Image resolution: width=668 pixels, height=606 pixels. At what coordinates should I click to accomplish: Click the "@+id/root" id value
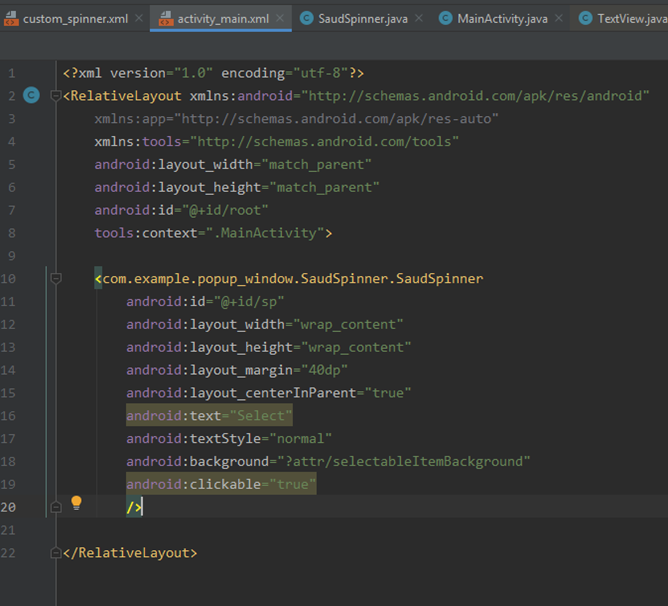(225, 210)
